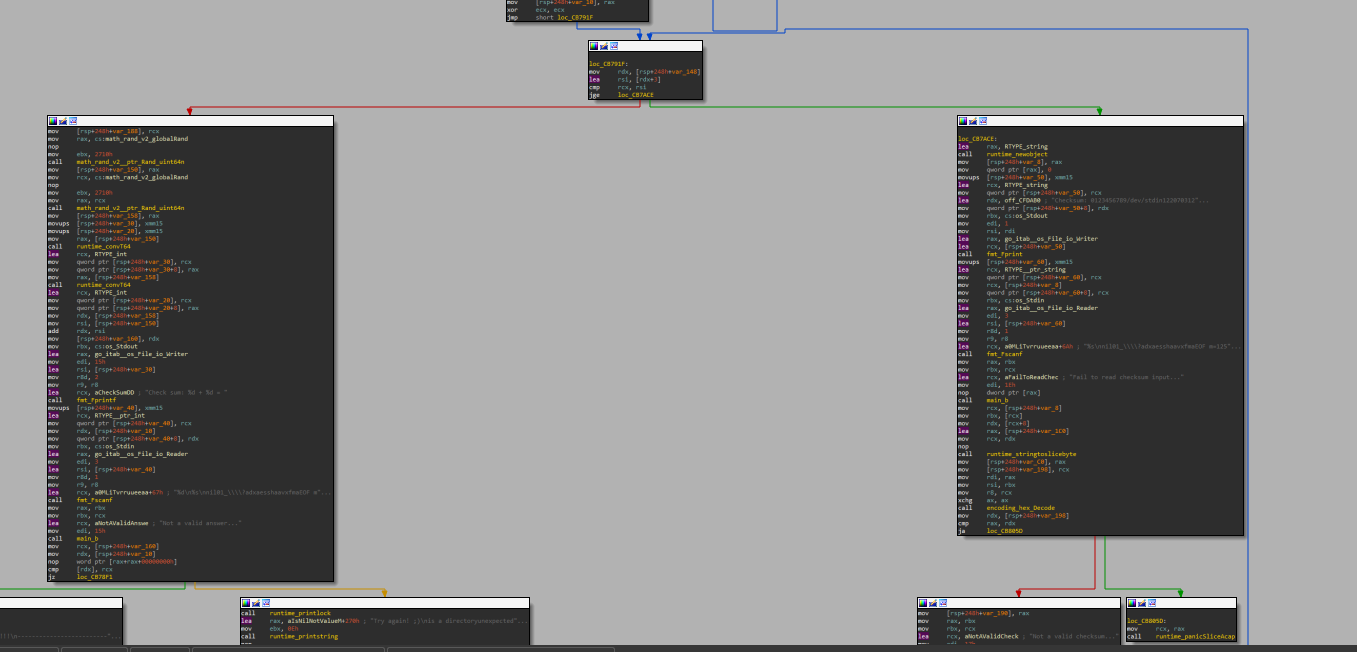Click the edit-node icon on loc_CB7ACE block header

[972, 119]
